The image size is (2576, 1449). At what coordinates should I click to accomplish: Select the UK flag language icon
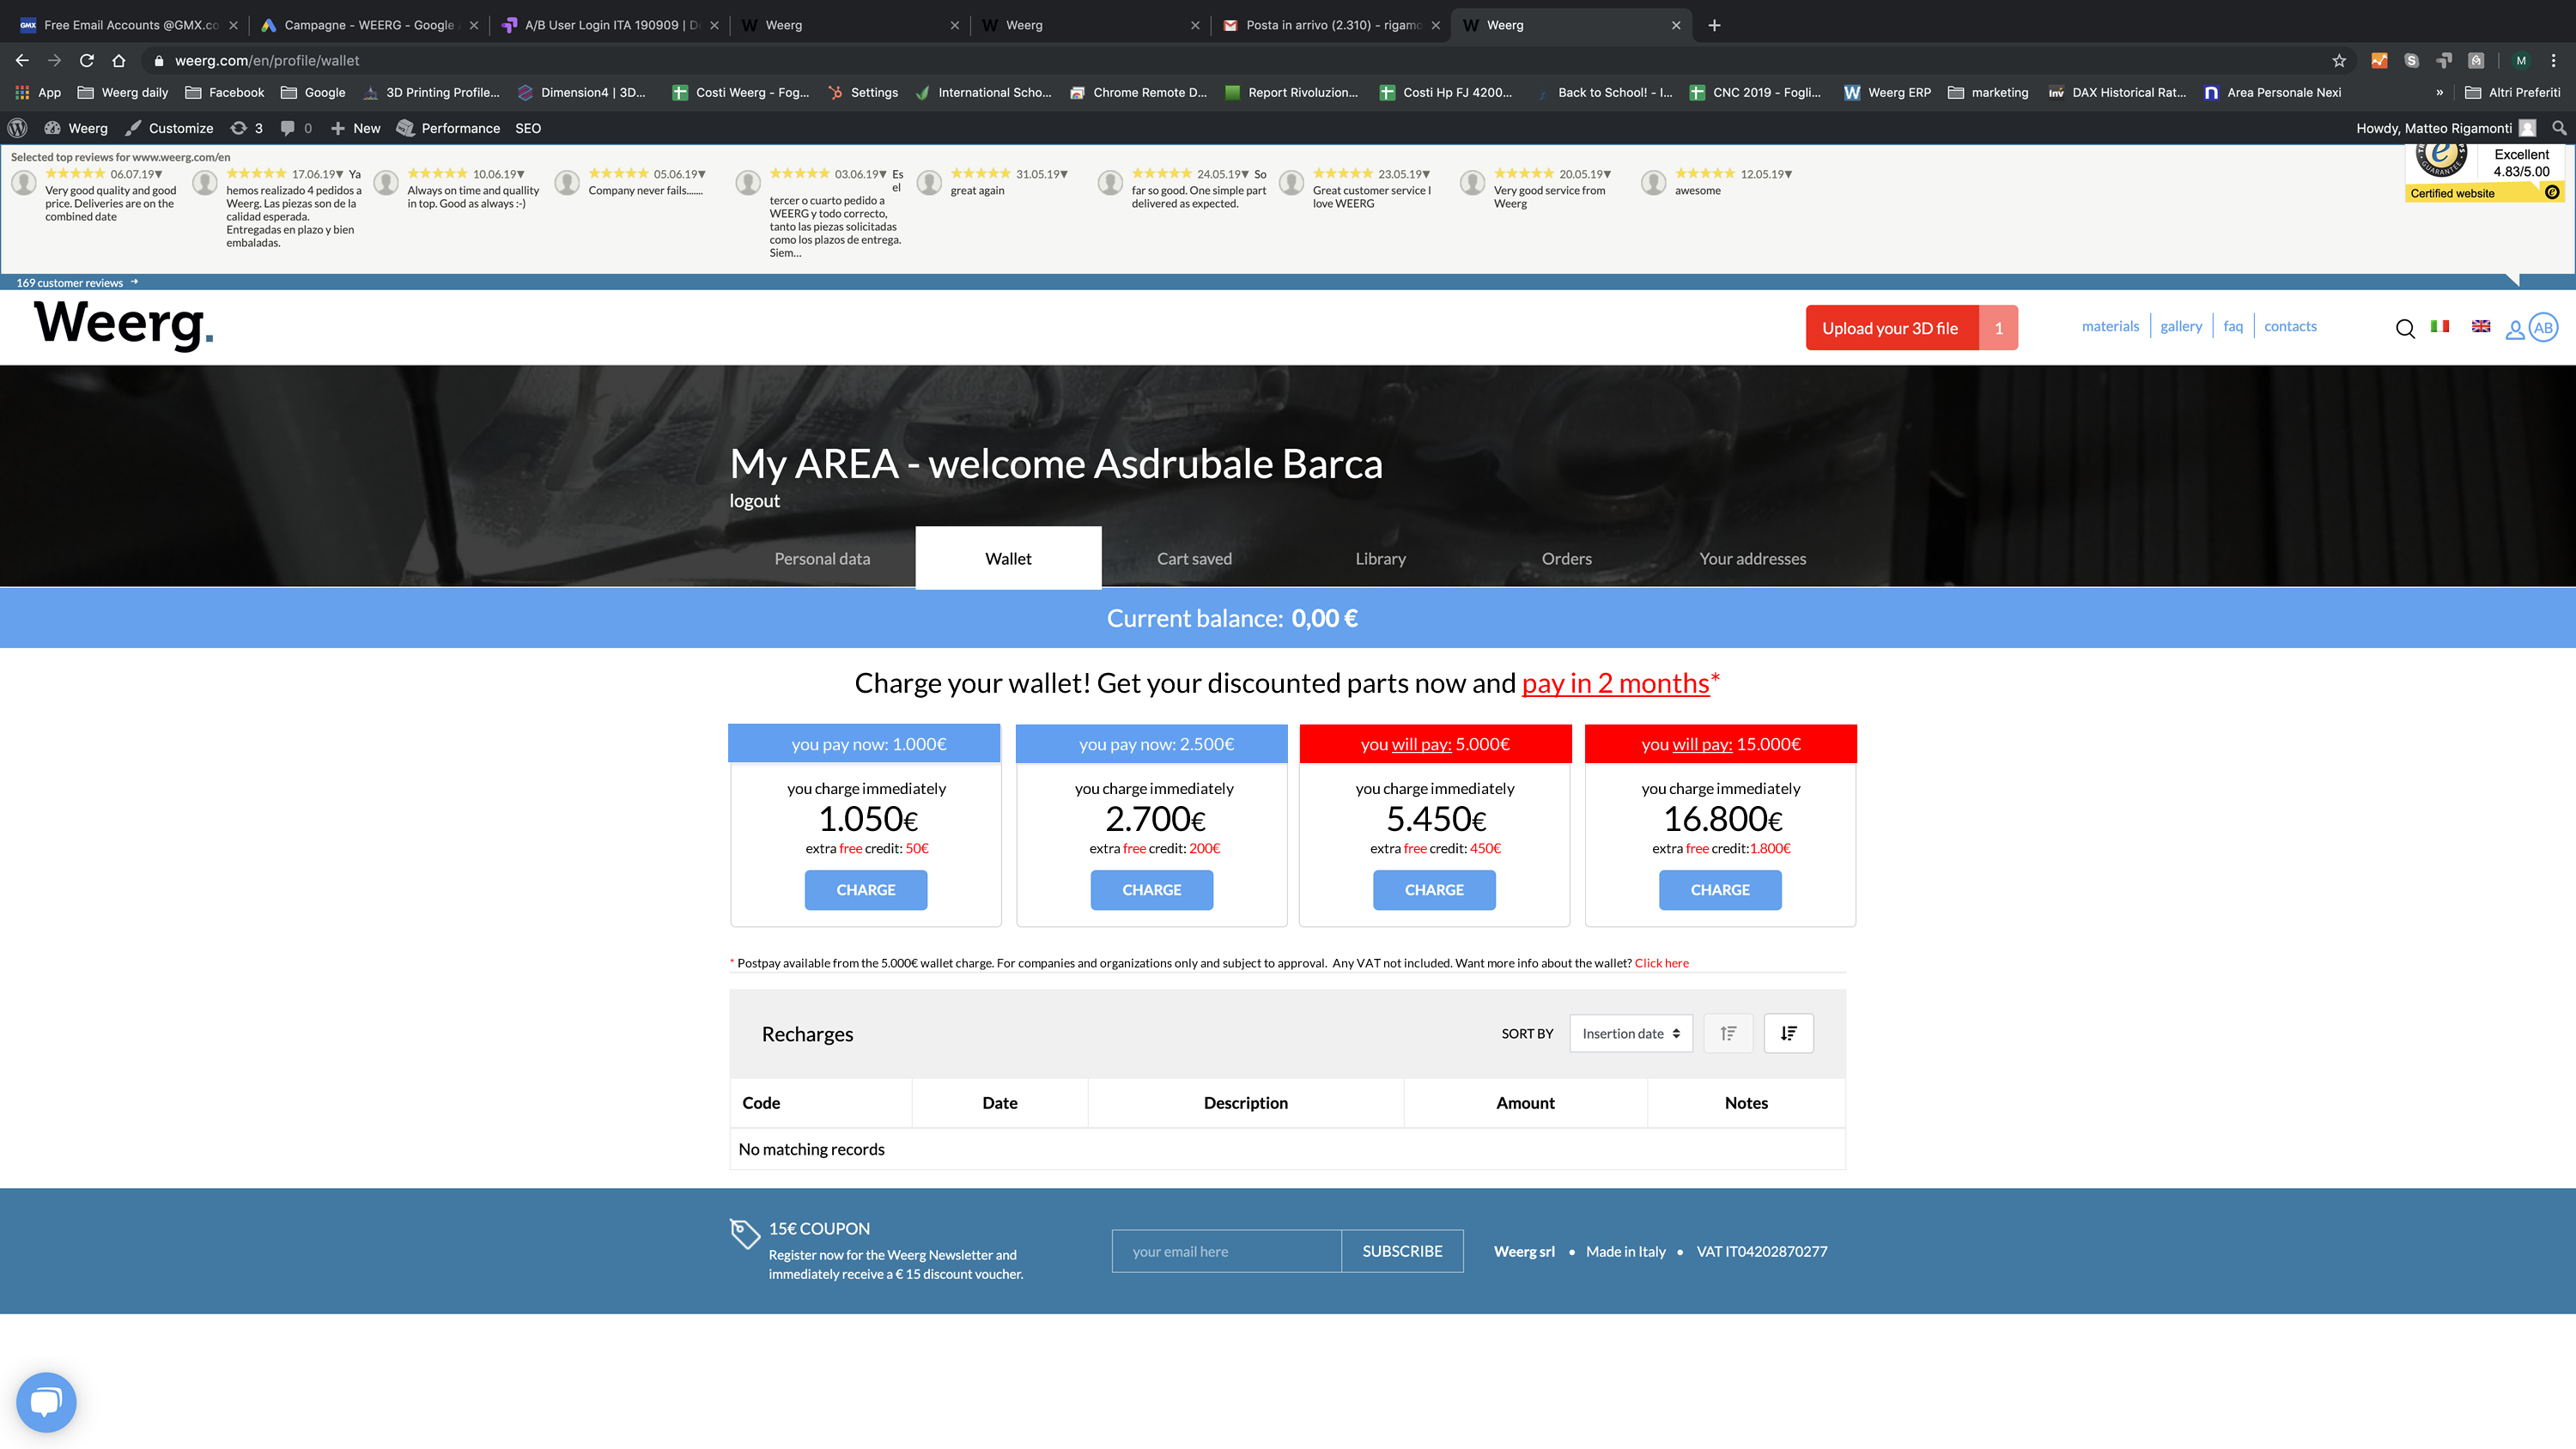(2481, 326)
